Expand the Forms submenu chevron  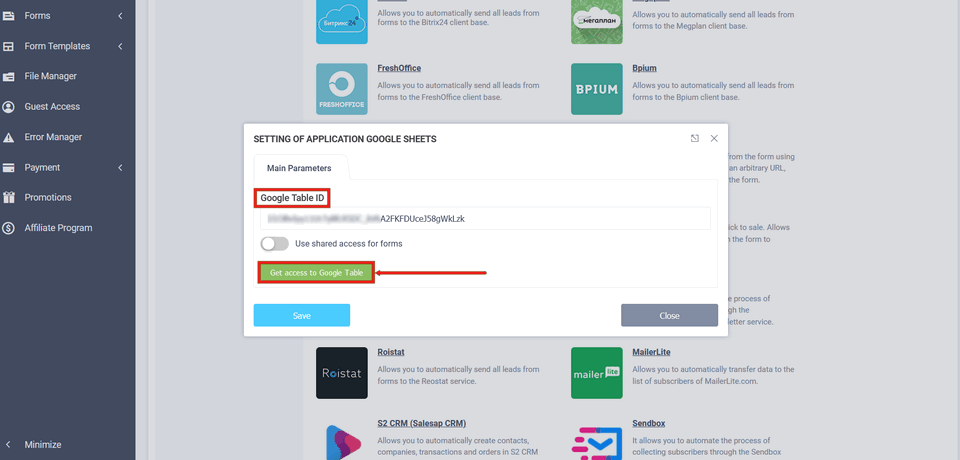120,16
